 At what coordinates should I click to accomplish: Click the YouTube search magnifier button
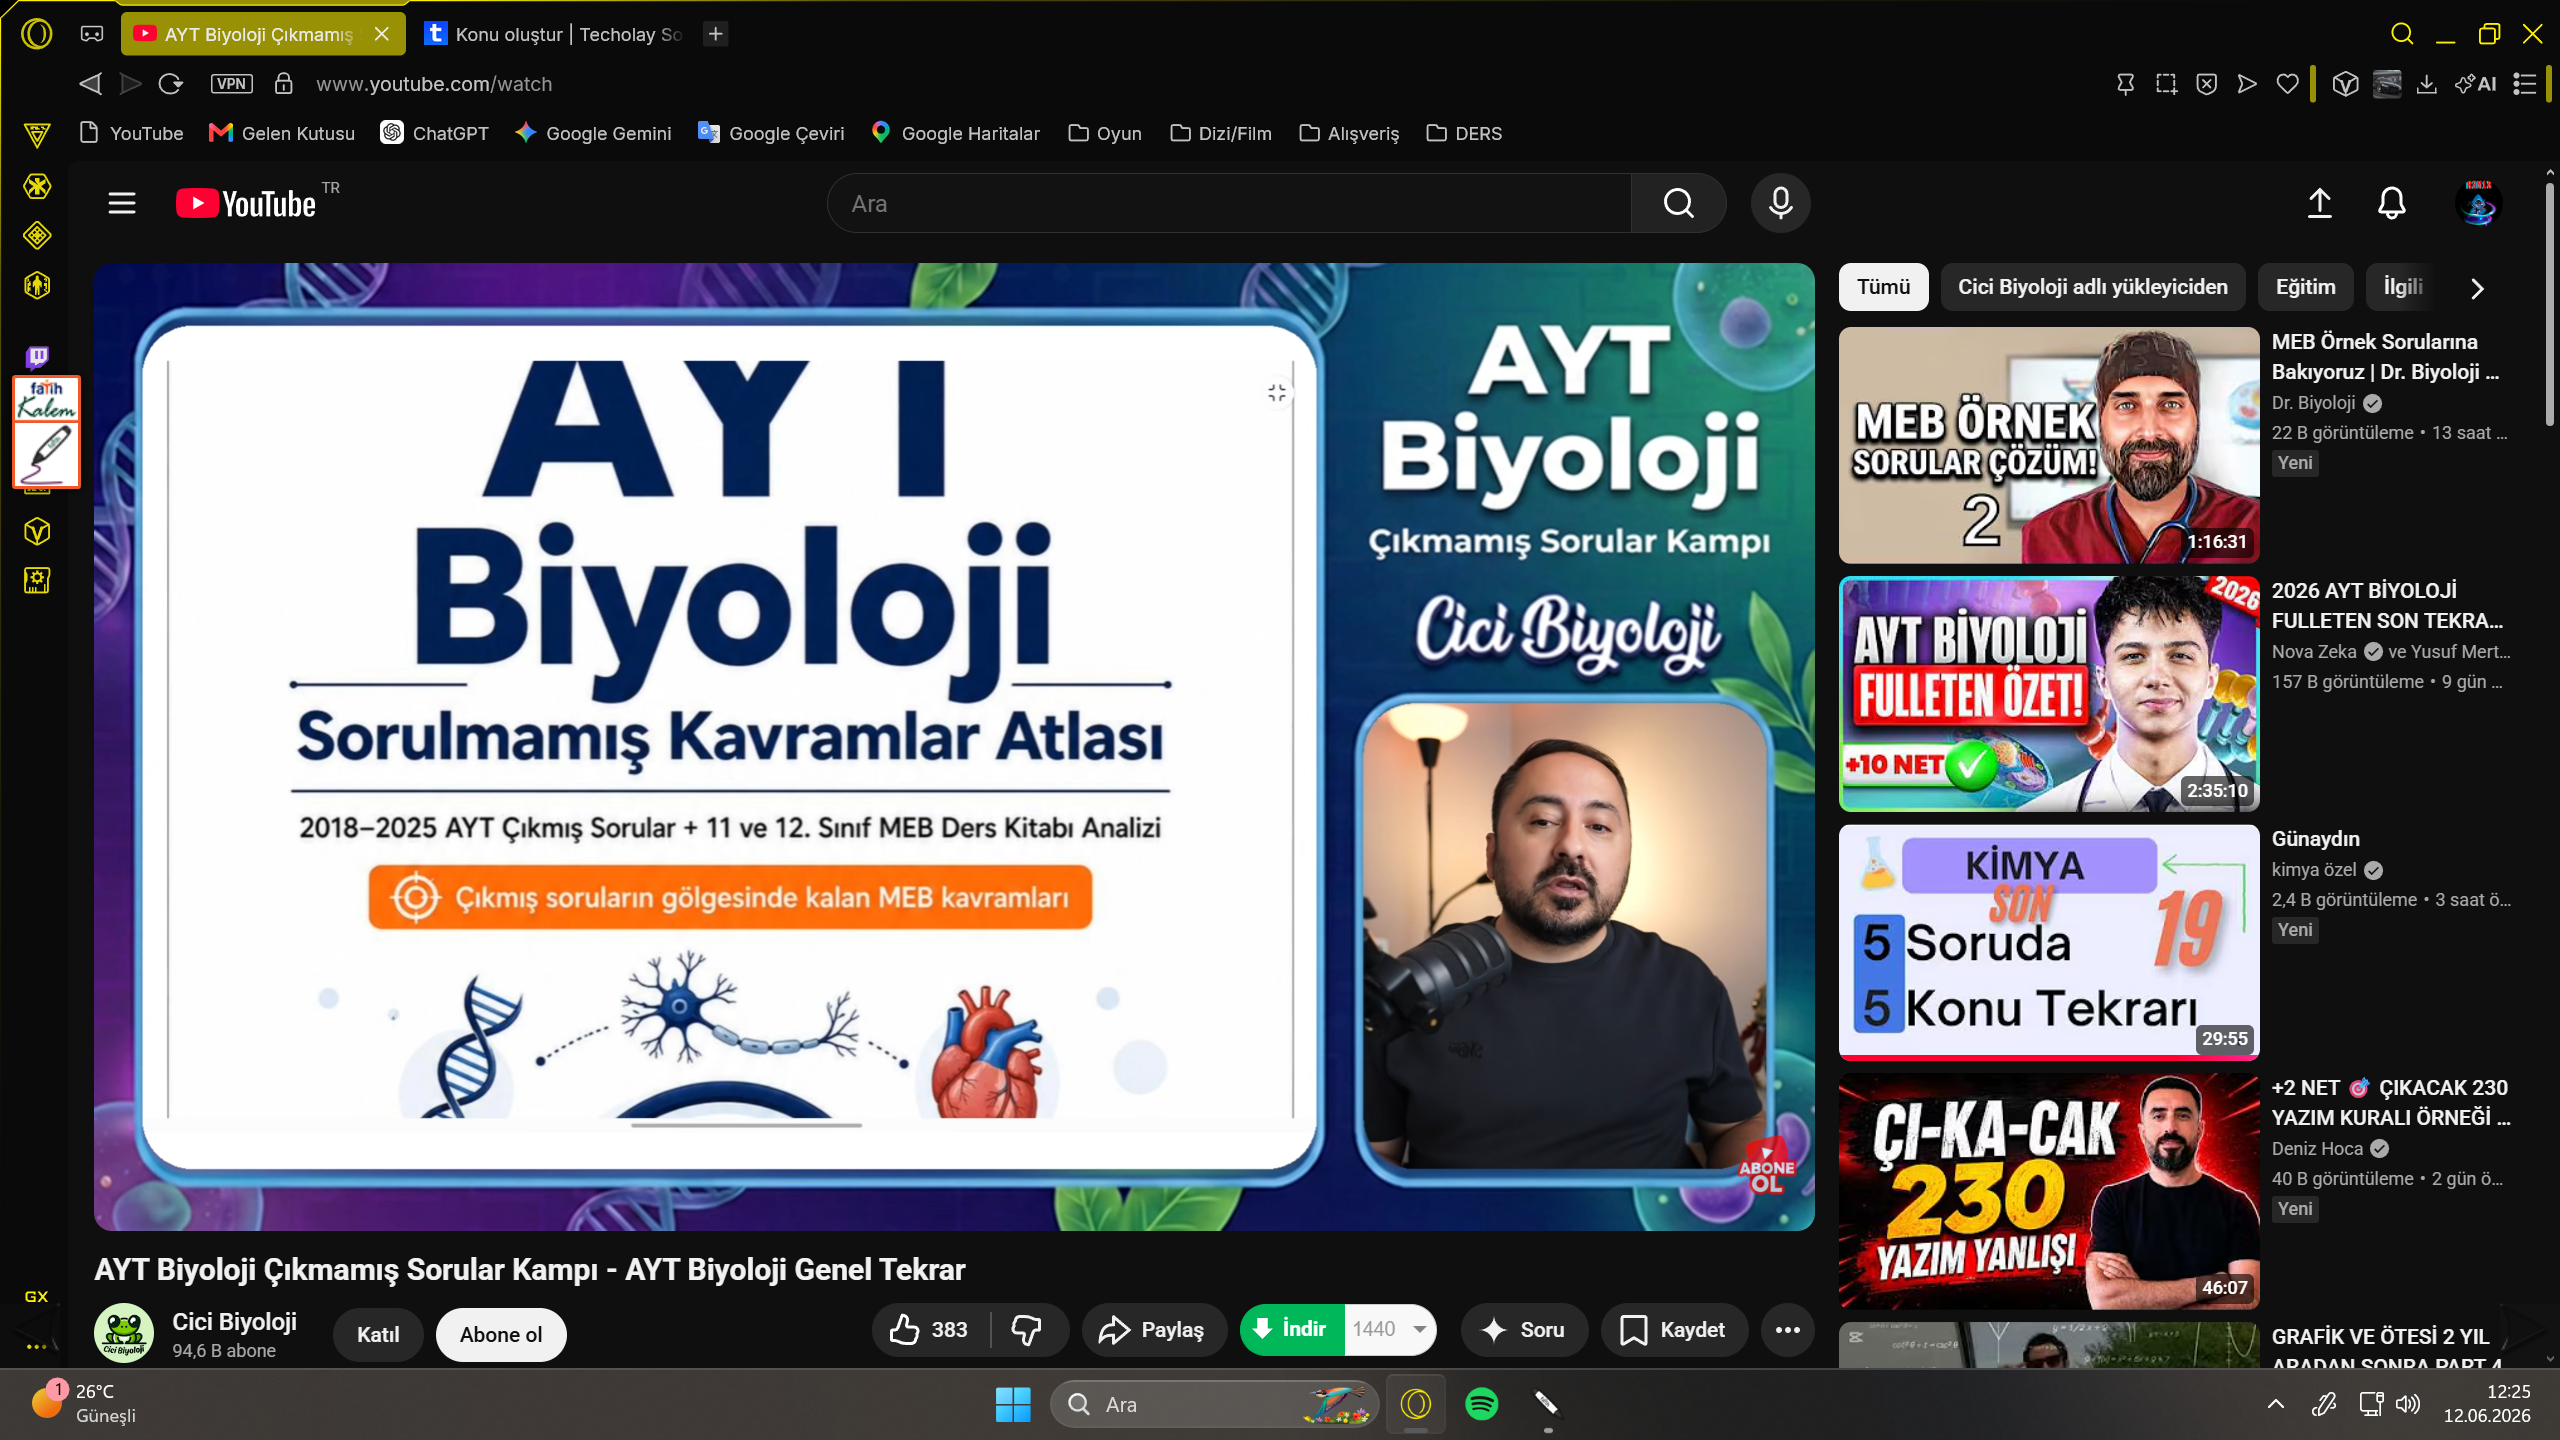[1679, 203]
